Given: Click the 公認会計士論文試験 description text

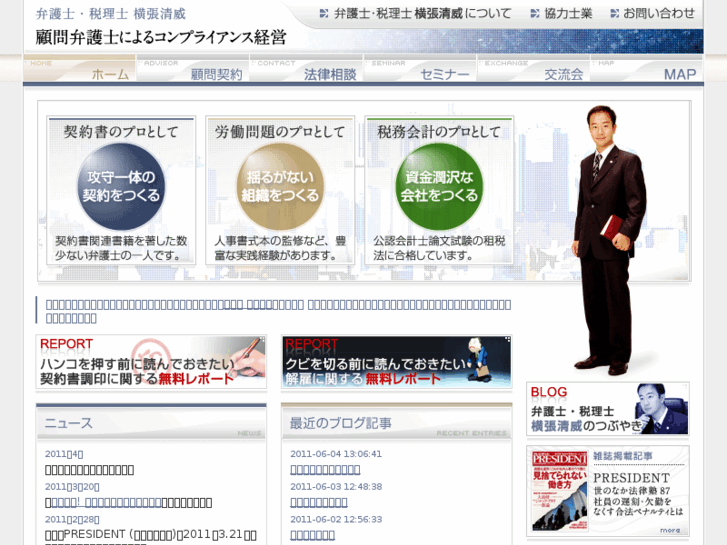Looking at the screenshot, I should click(439, 248).
